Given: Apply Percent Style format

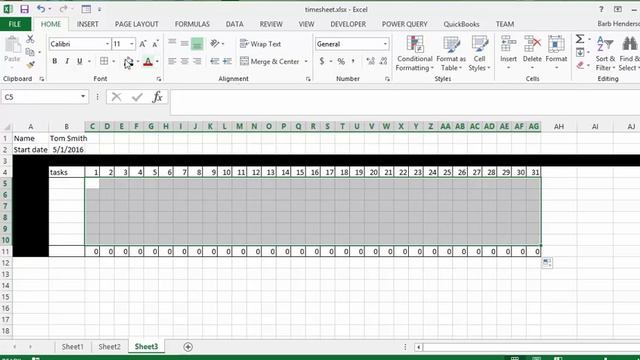Looking at the screenshot, I should [341, 61].
